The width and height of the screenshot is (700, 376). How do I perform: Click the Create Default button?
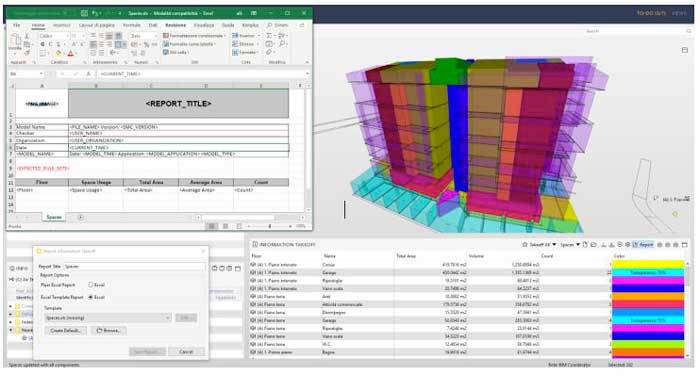click(66, 331)
